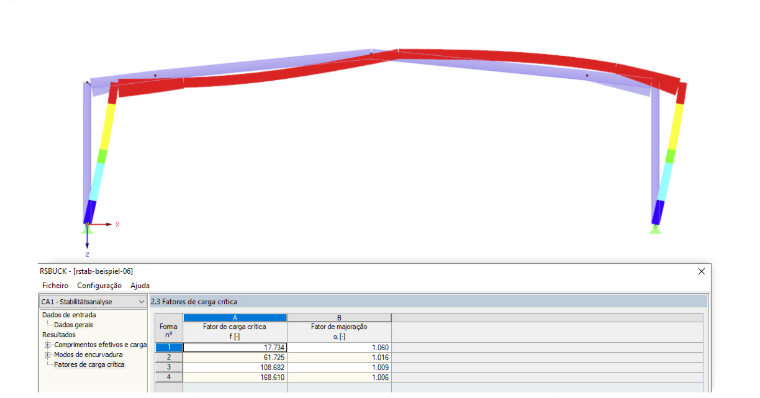Select Dados gerais in the tree
760x398 pixels.
click(74, 325)
